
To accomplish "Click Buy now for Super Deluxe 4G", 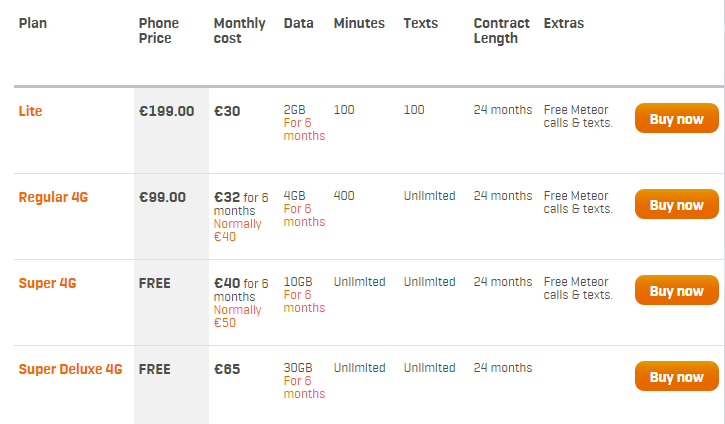I will [676, 376].
